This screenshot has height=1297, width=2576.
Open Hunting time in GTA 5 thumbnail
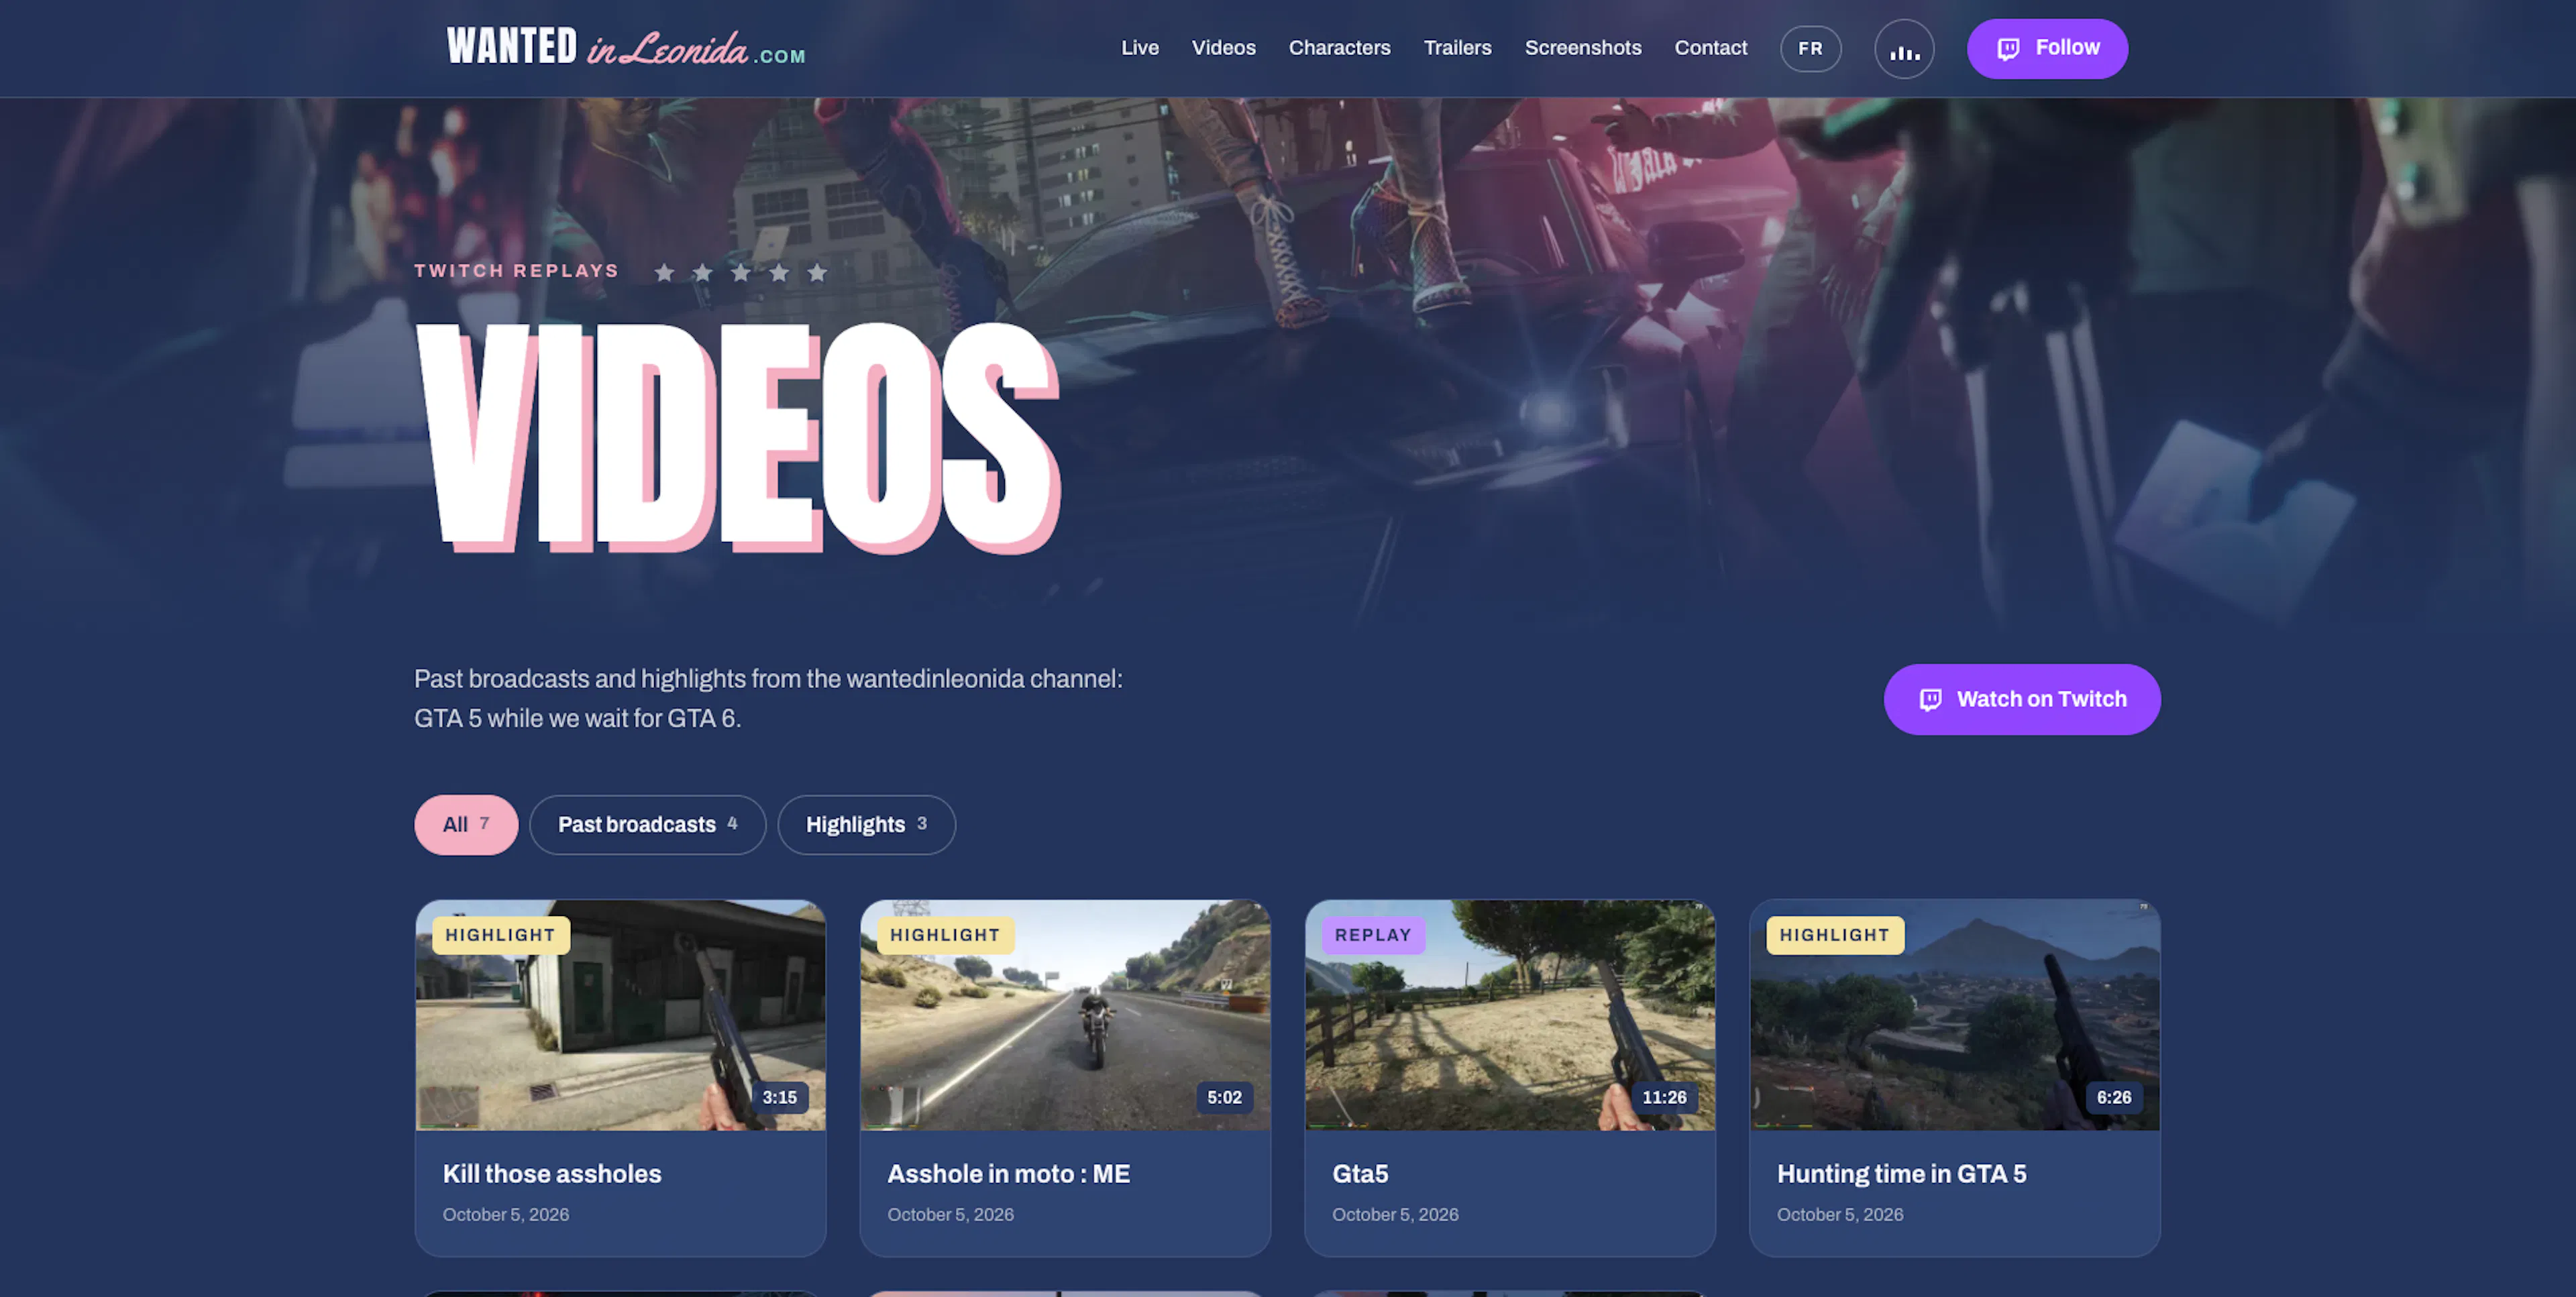pos(1955,1015)
